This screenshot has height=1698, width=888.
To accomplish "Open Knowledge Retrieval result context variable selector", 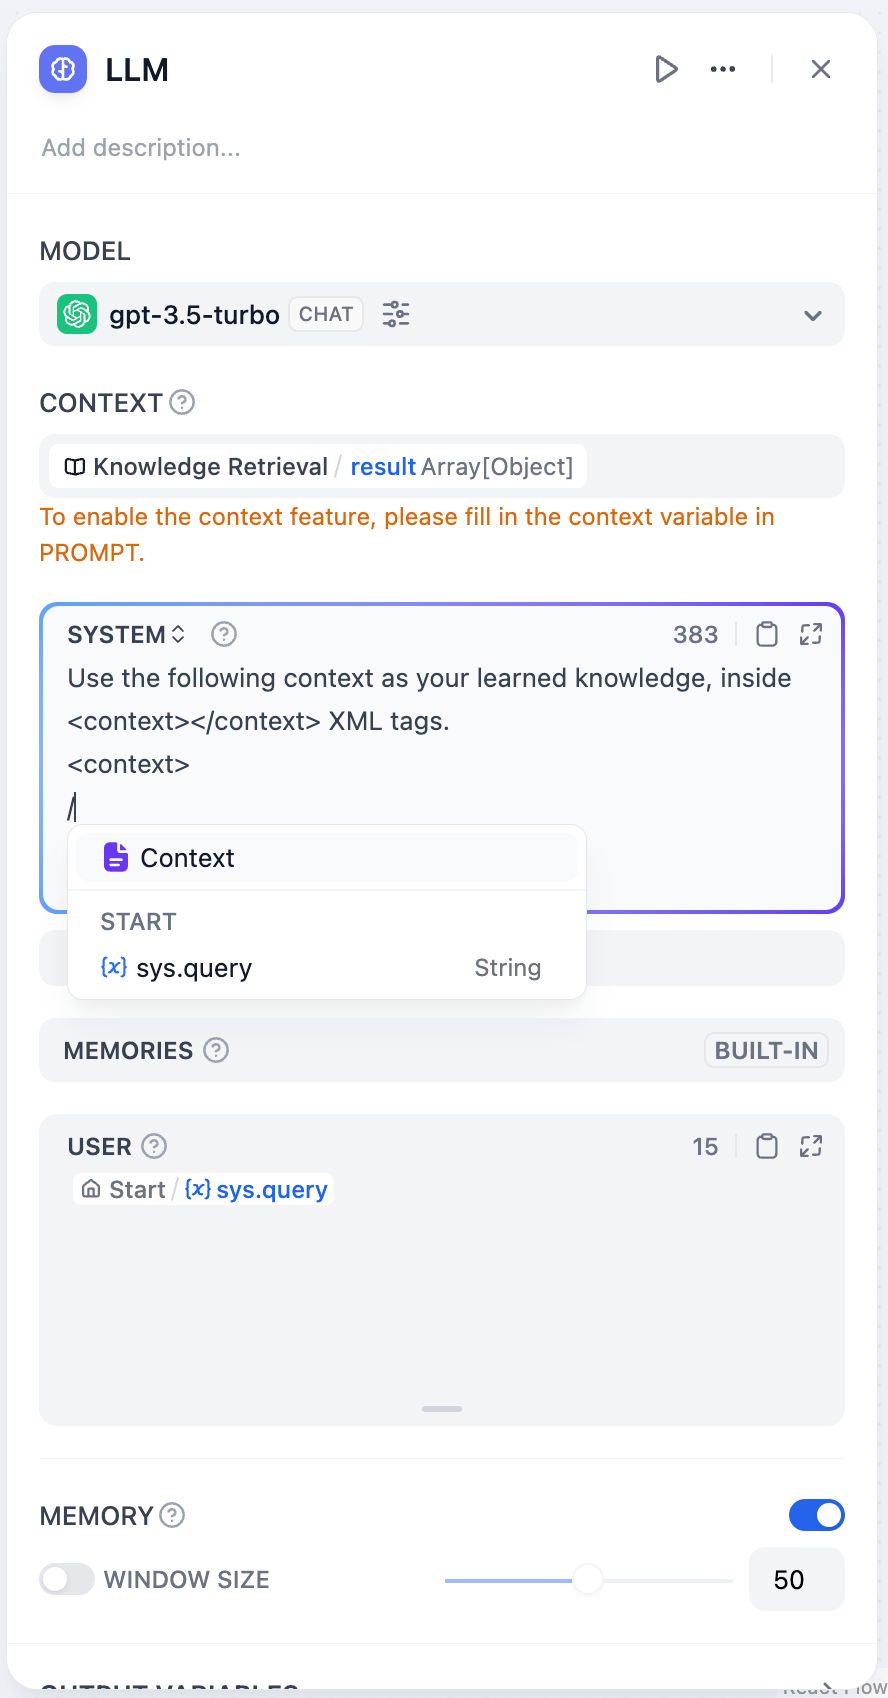I will click(318, 467).
